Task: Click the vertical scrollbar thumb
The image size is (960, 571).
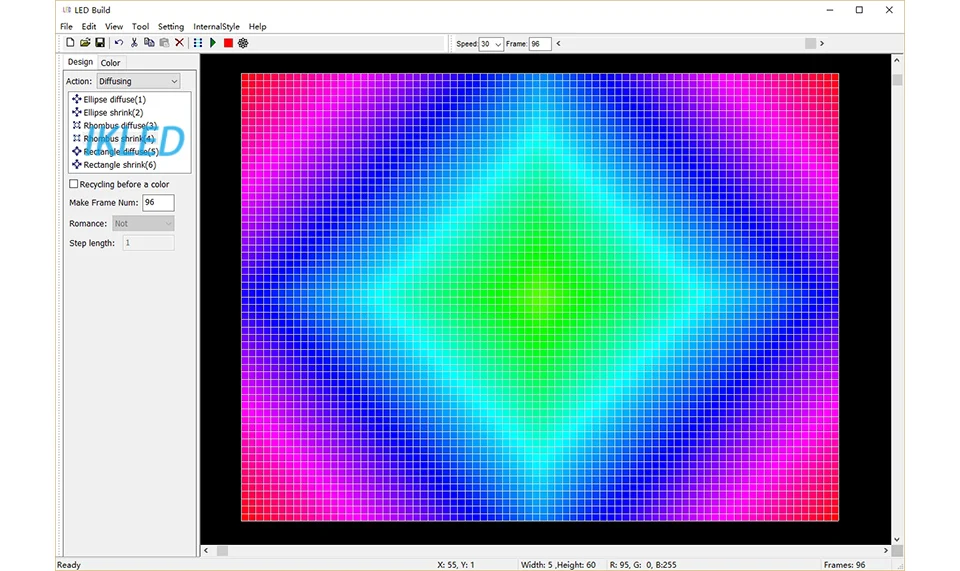Action: click(x=897, y=80)
